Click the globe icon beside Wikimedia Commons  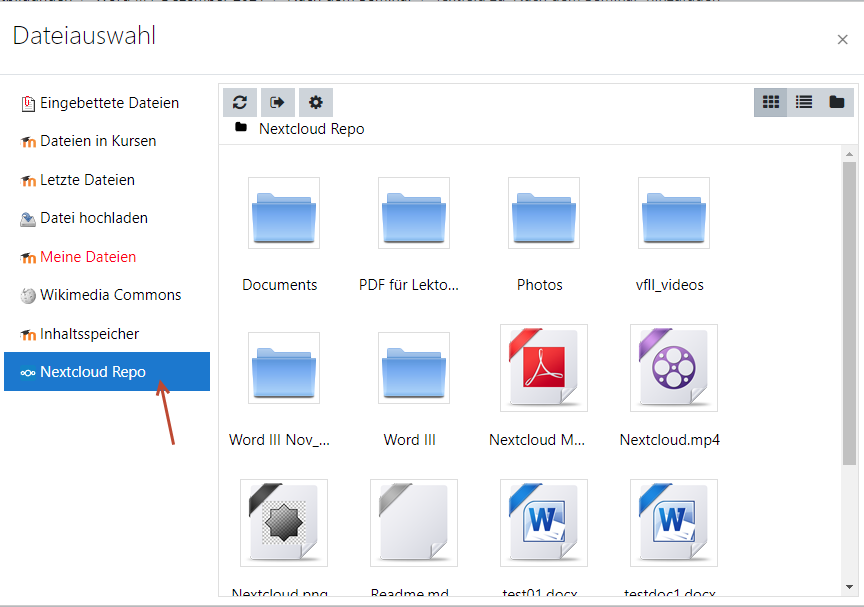(30, 295)
